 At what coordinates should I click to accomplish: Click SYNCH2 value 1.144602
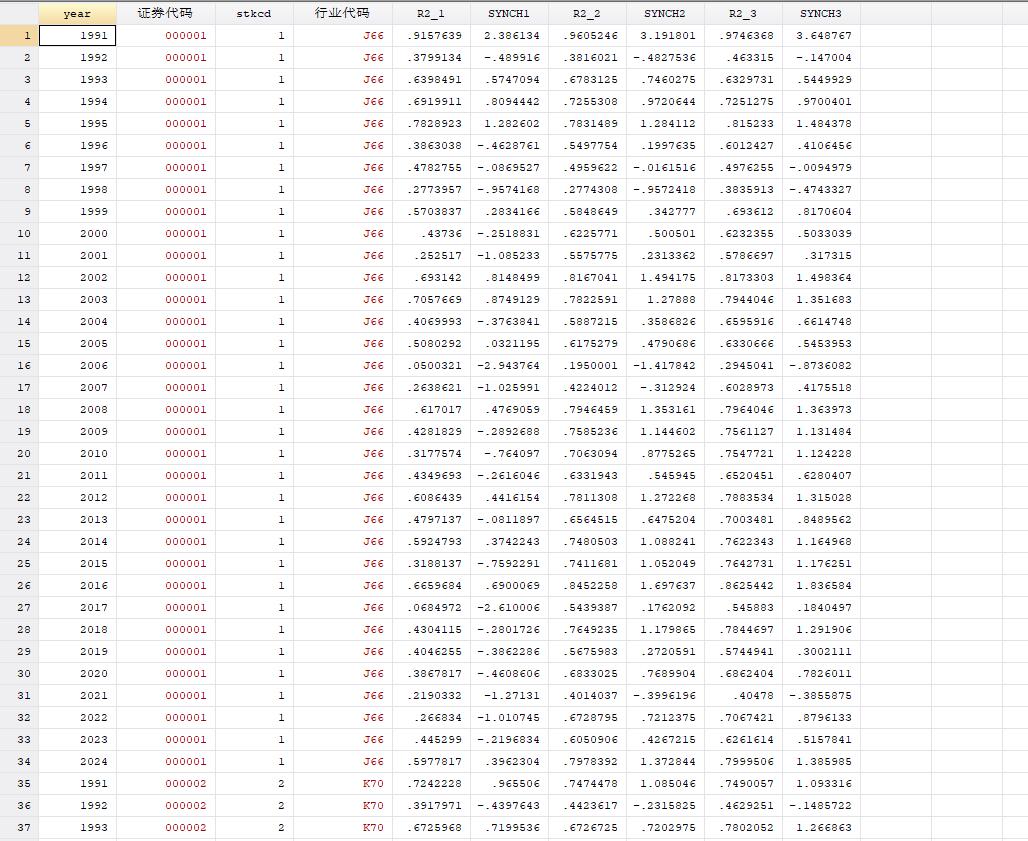[665, 431]
